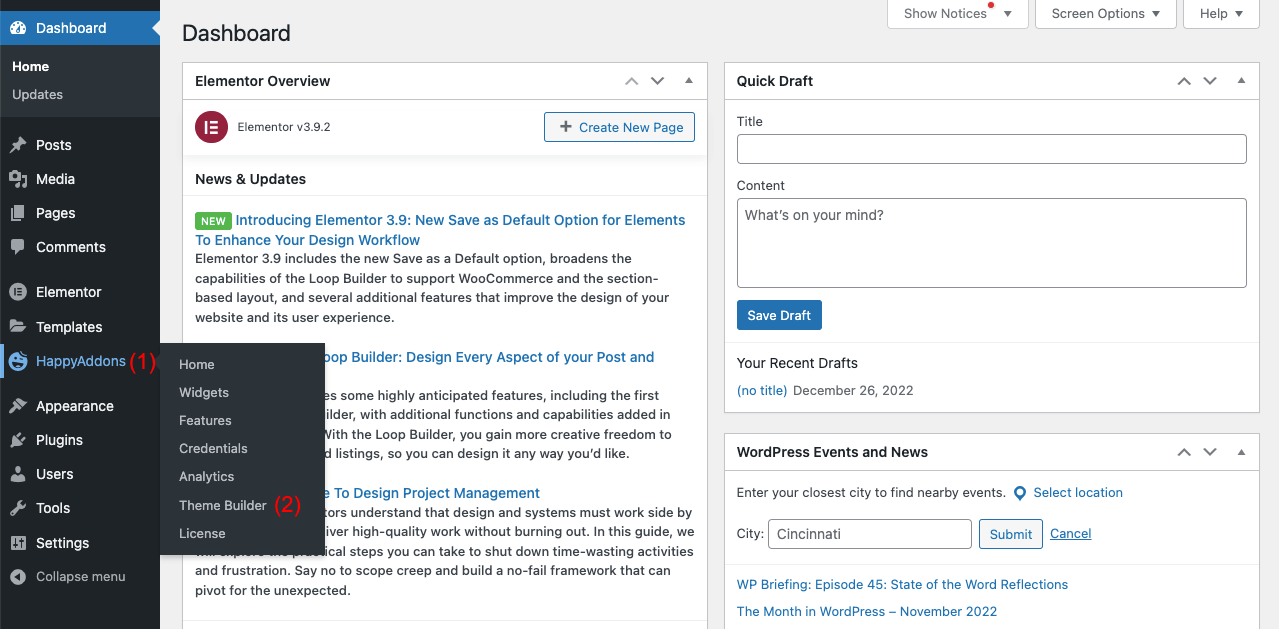Click the location pin icon
The image size is (1279, 629).
1020,493
